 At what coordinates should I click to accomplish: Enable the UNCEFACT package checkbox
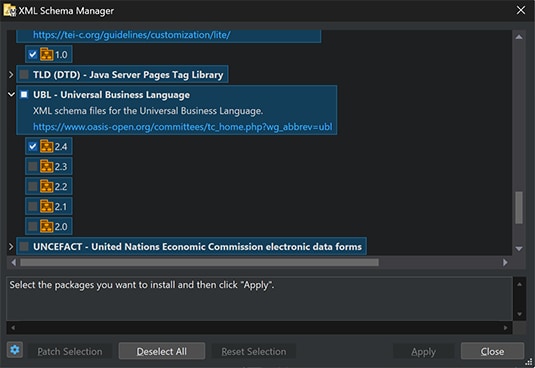(24, 246)
